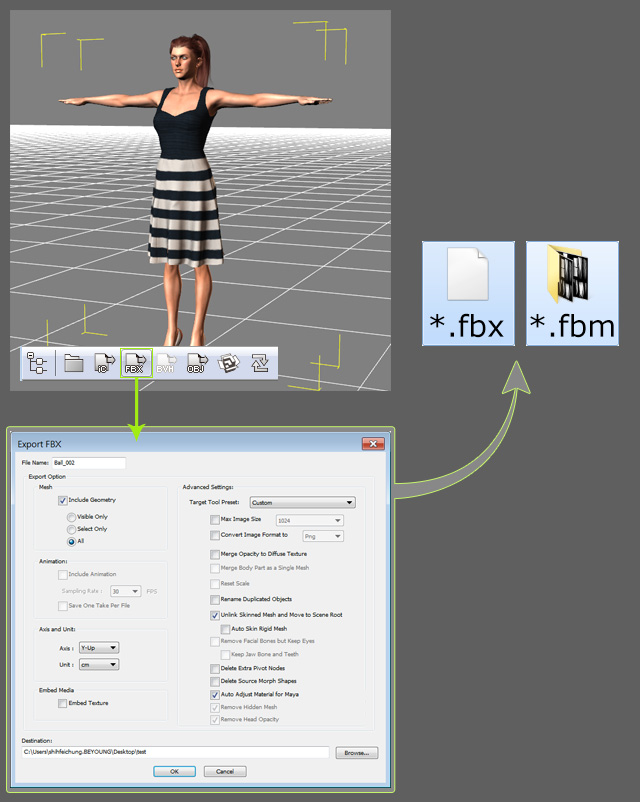This screenshot has height=802, width=640.
Task: Enable Delete Extra Pivot Nodes checkbox
Action: (x=215, y=669)
